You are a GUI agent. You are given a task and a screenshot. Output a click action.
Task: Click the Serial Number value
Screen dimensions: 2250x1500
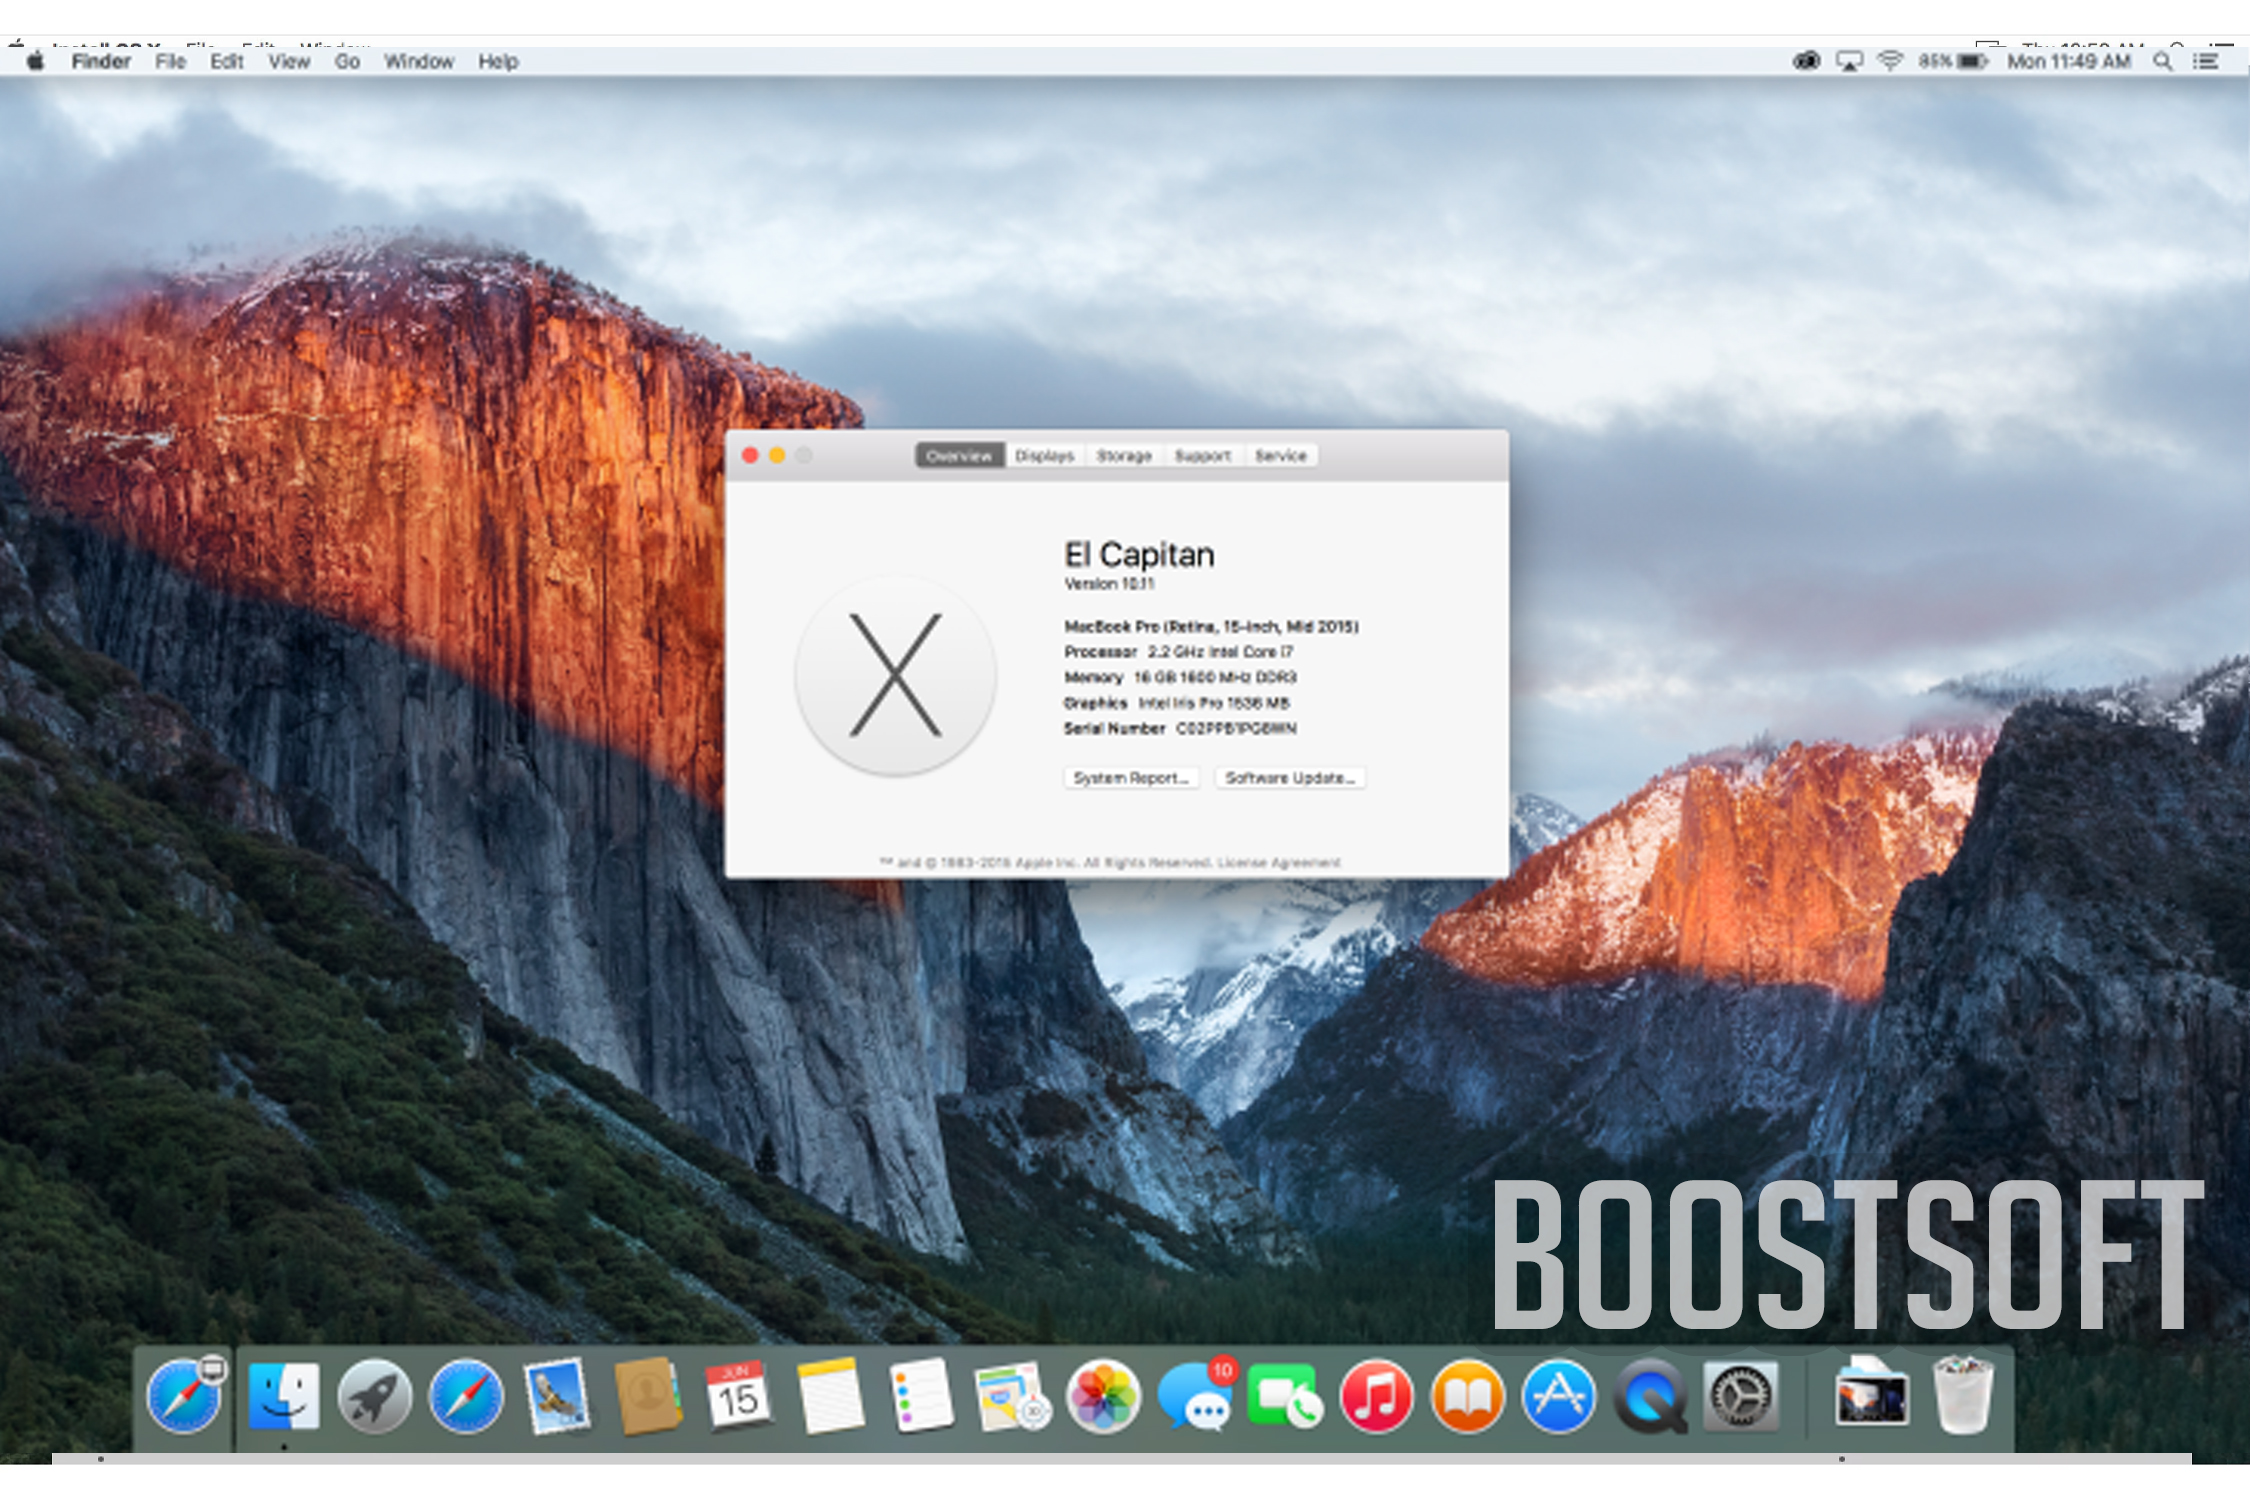click(x=1236, y=729)
